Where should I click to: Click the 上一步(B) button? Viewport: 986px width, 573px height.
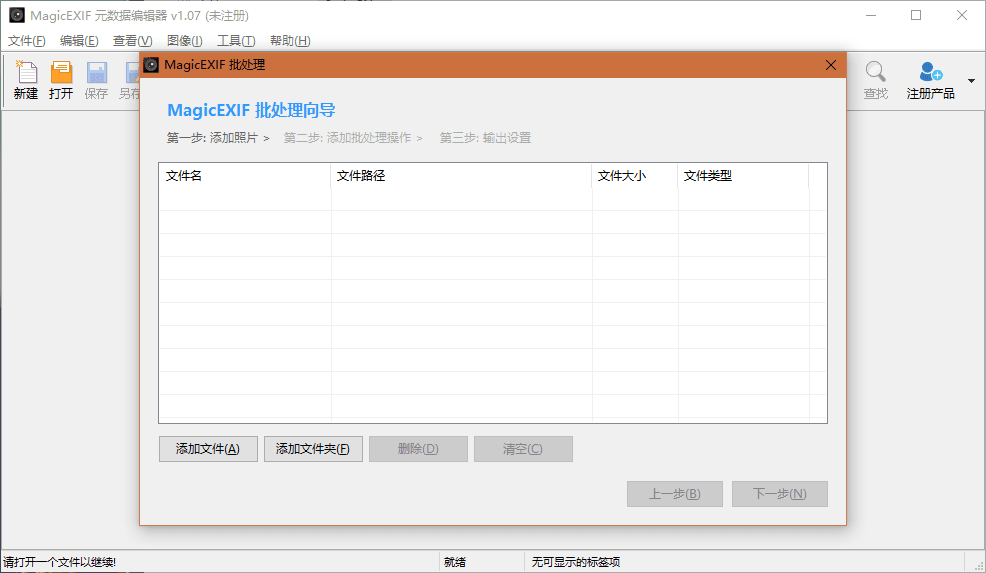675,494
